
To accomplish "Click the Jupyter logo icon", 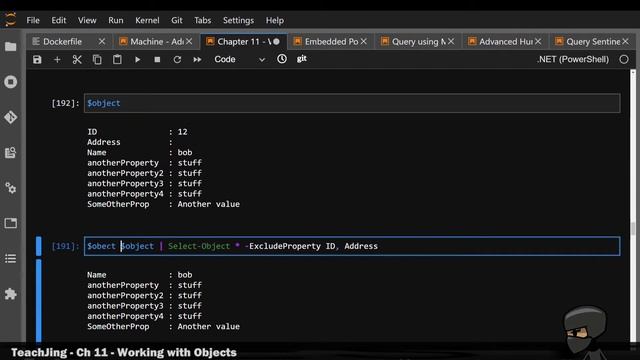I will coord(11,19).
